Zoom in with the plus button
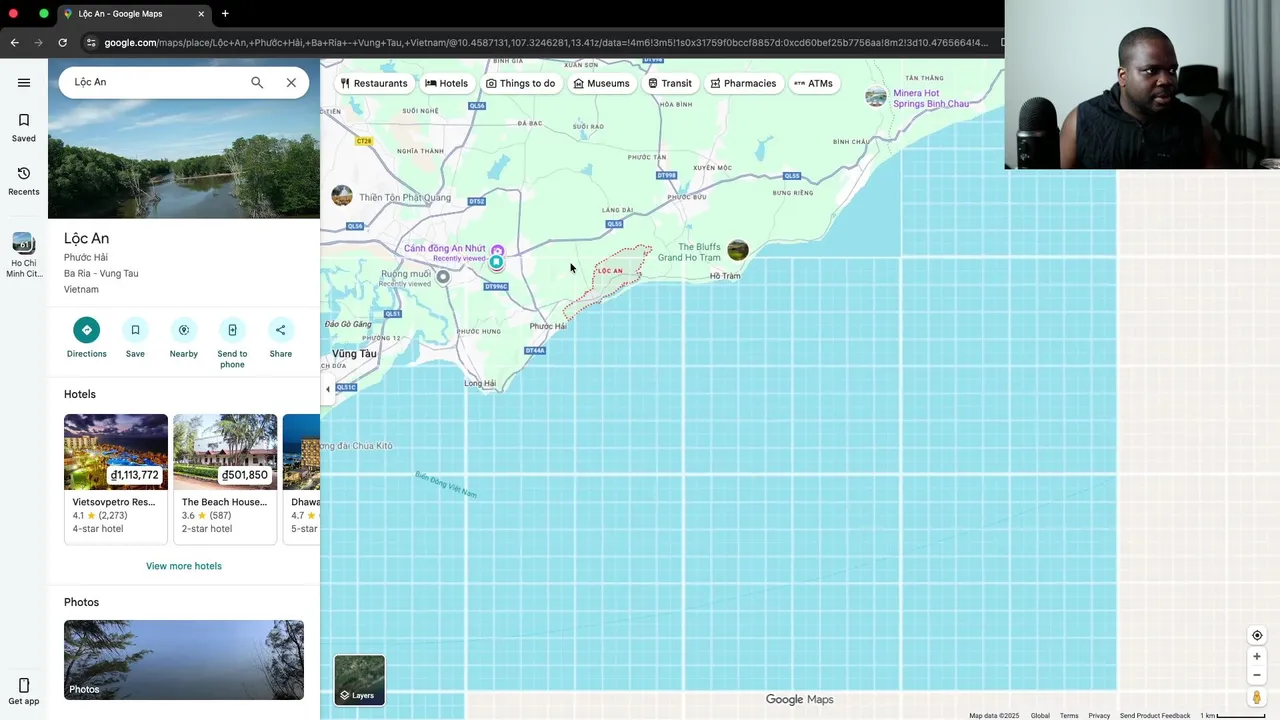Viewport: 1280px width, 720px height. pos(1257,657)
